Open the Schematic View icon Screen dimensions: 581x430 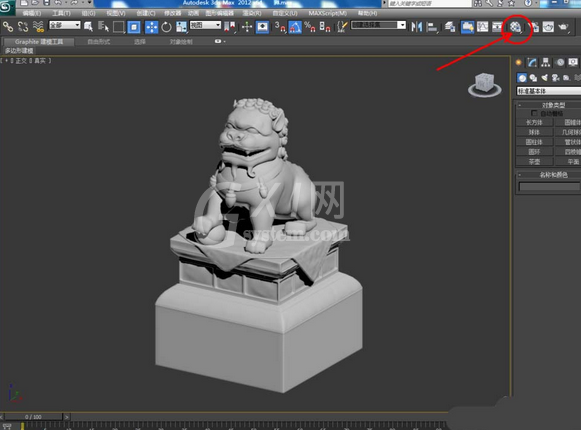click(x=497, y=27)
